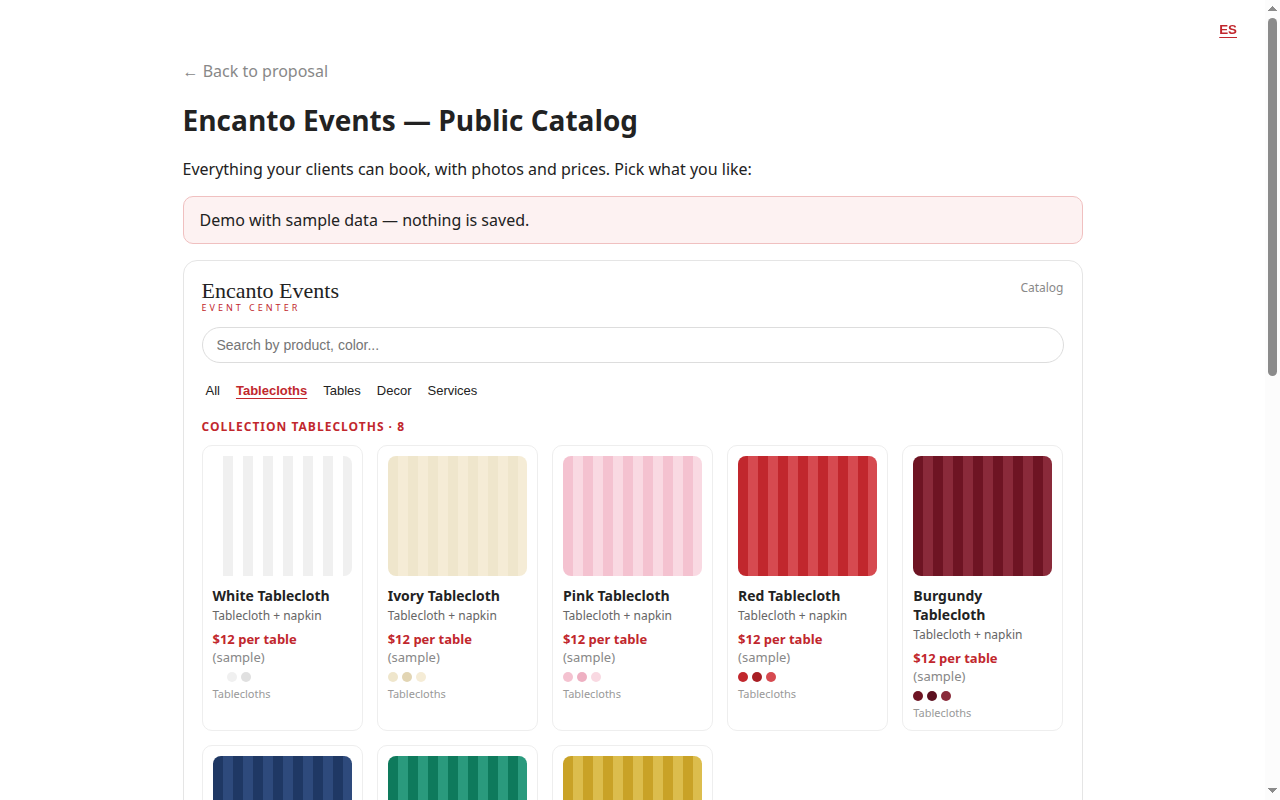Image resolution: width=1280 pixels, height=800 pixels.
Task: Show the Services category tab
Action: [x=452, y=391]
